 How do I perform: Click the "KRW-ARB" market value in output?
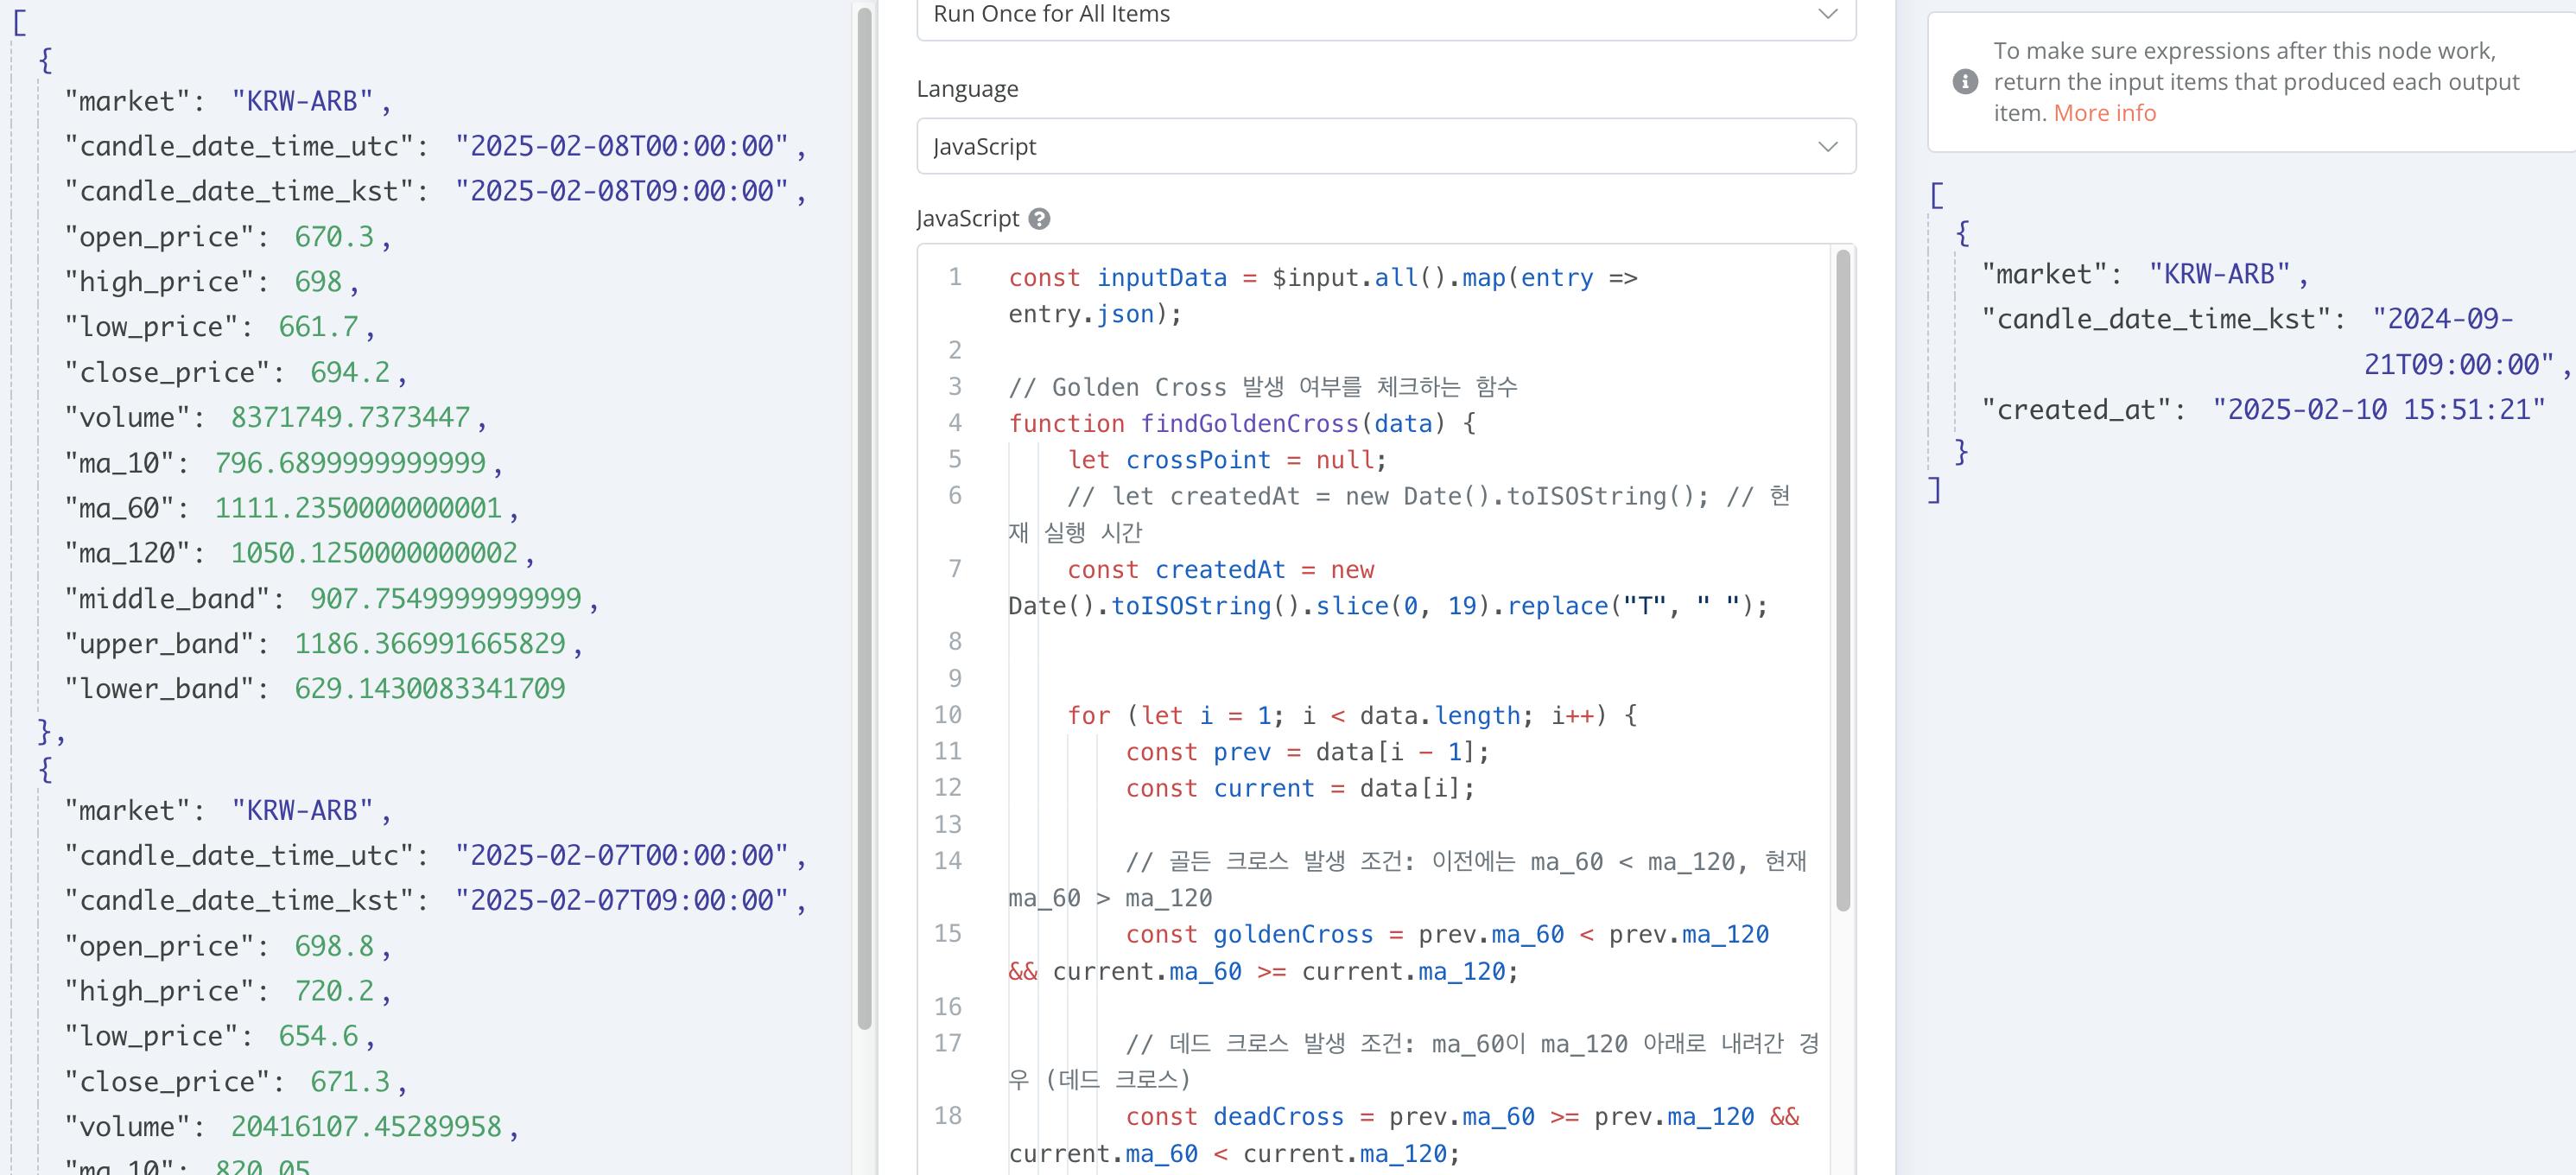pyautogui.click(x=2219, y=274)
